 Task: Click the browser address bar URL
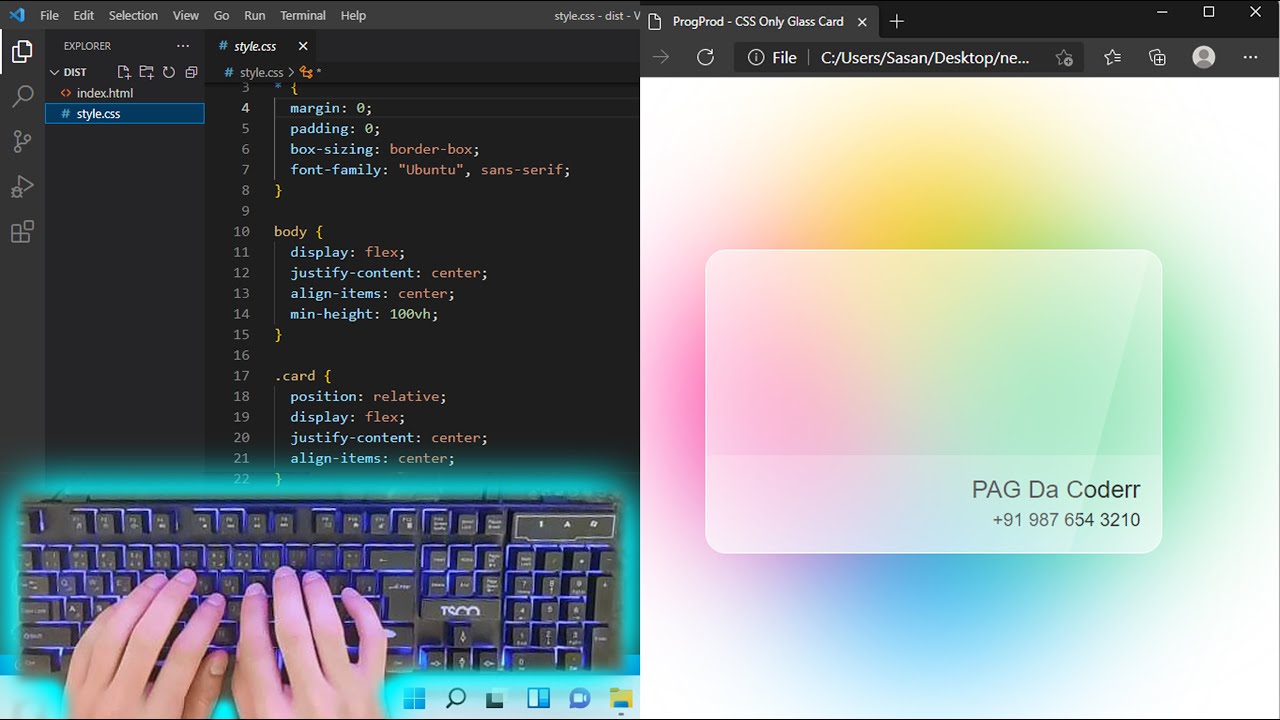pos(925,57)
